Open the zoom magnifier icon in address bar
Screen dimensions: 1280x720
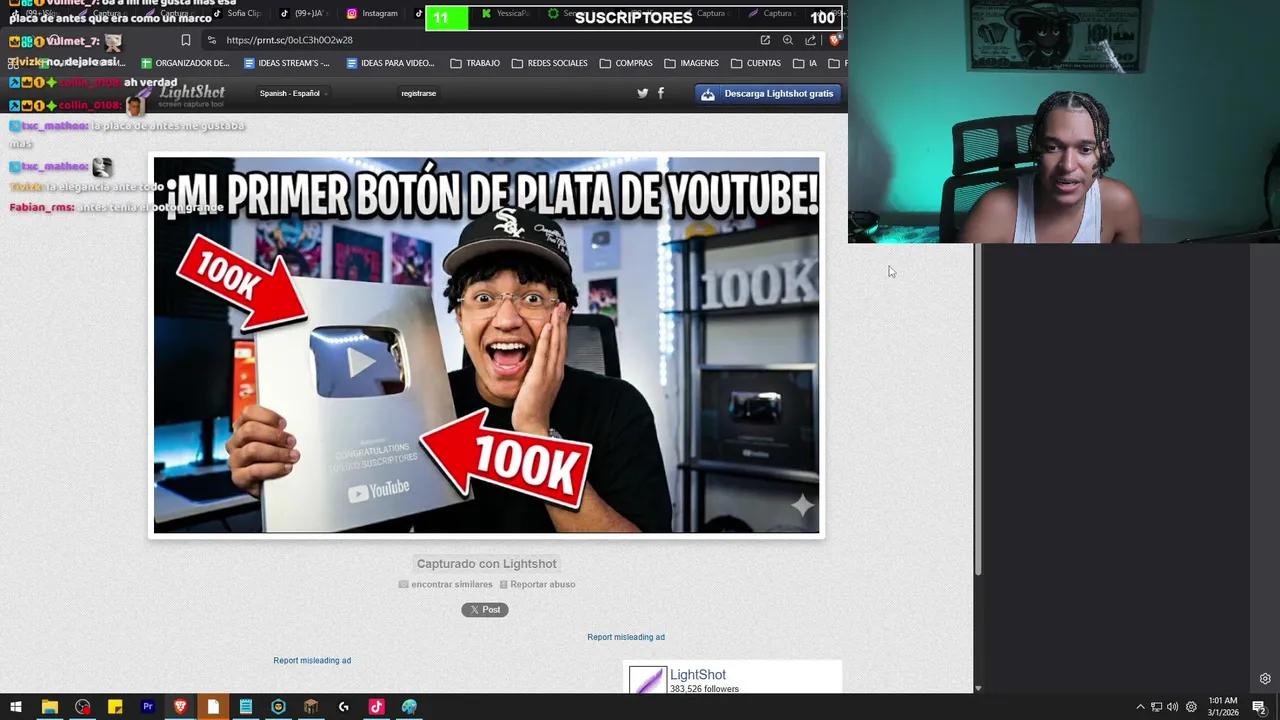(x=788, y=40)
